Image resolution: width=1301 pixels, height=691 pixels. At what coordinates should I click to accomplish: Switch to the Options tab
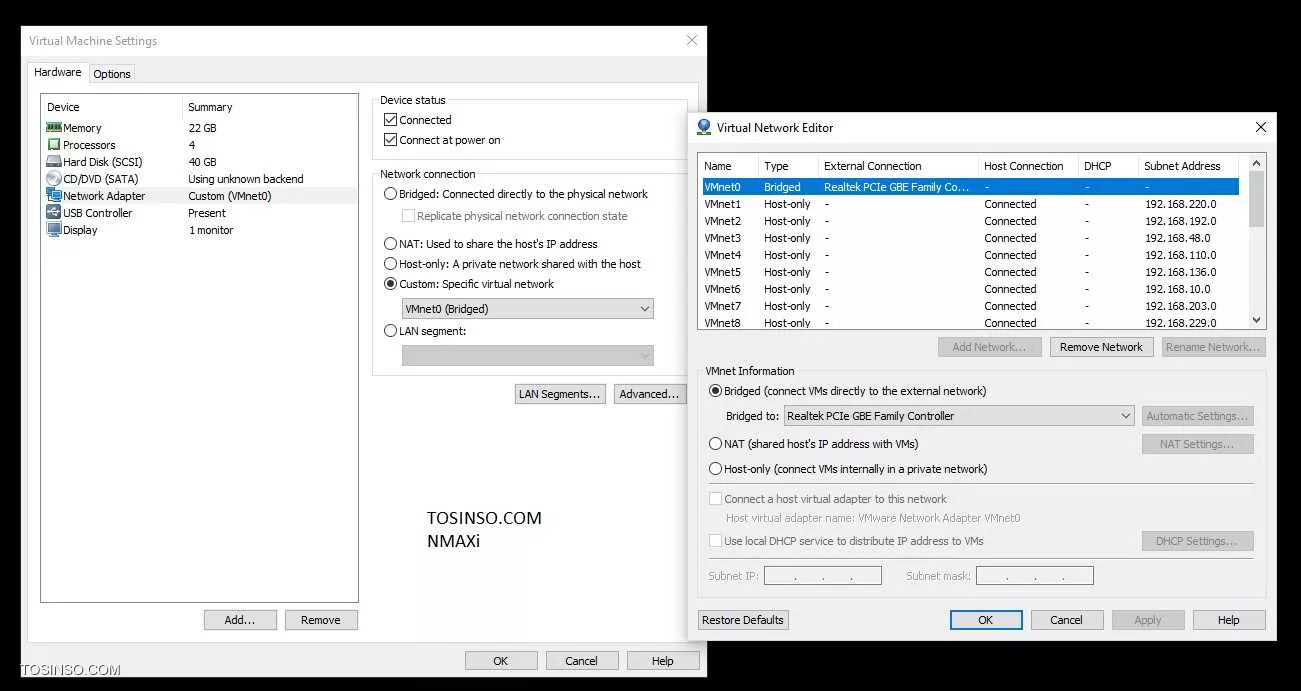point(112,74)
